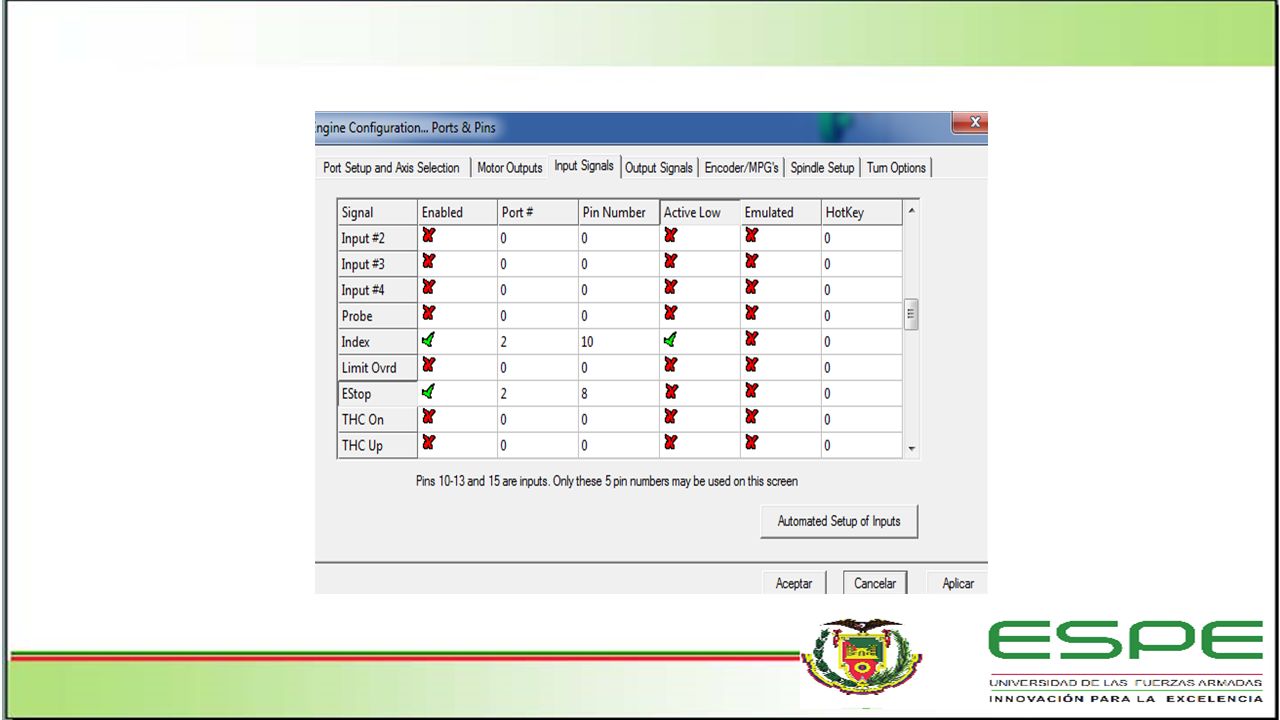Toggle Active Low for Limit Ovrd
This screenshot has width=1280, height=720.
[671, 366]
